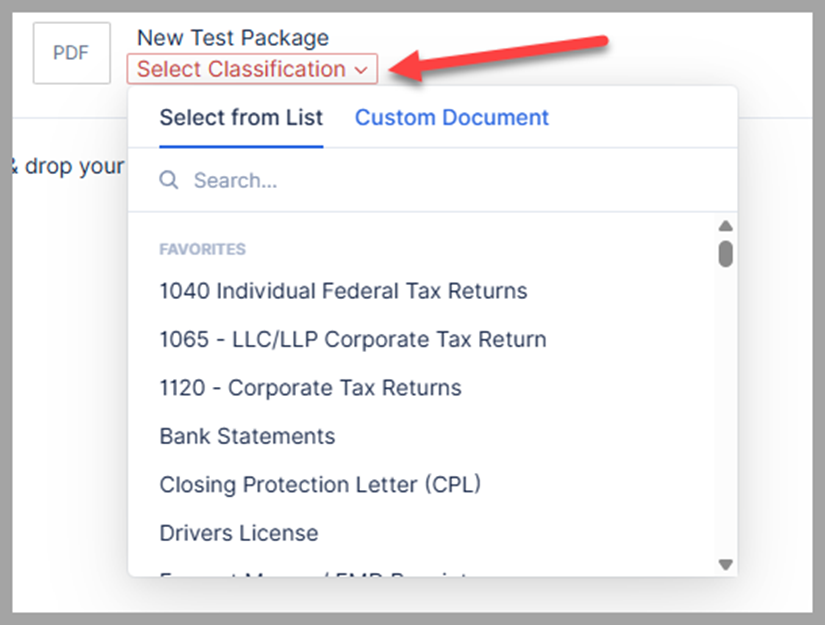Click the magnifying glass search icon
This screenshot has height=625, width=825.
[x=170, y=180]
